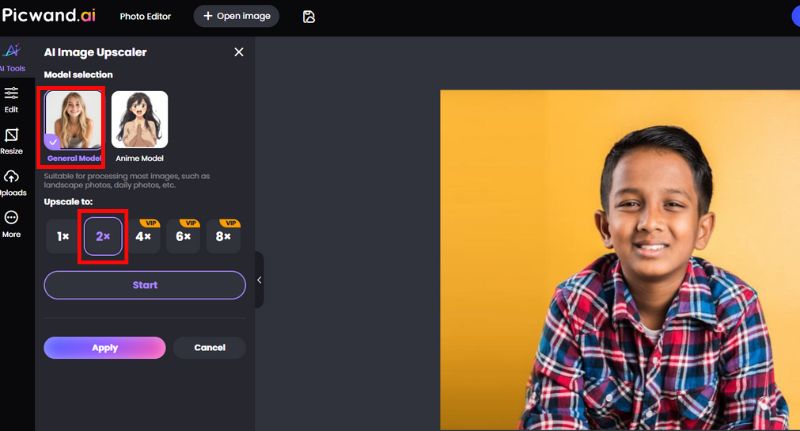Choose 4× VIP upscale option
This screenshot has height=431, width=800.
tap(143, 237)
